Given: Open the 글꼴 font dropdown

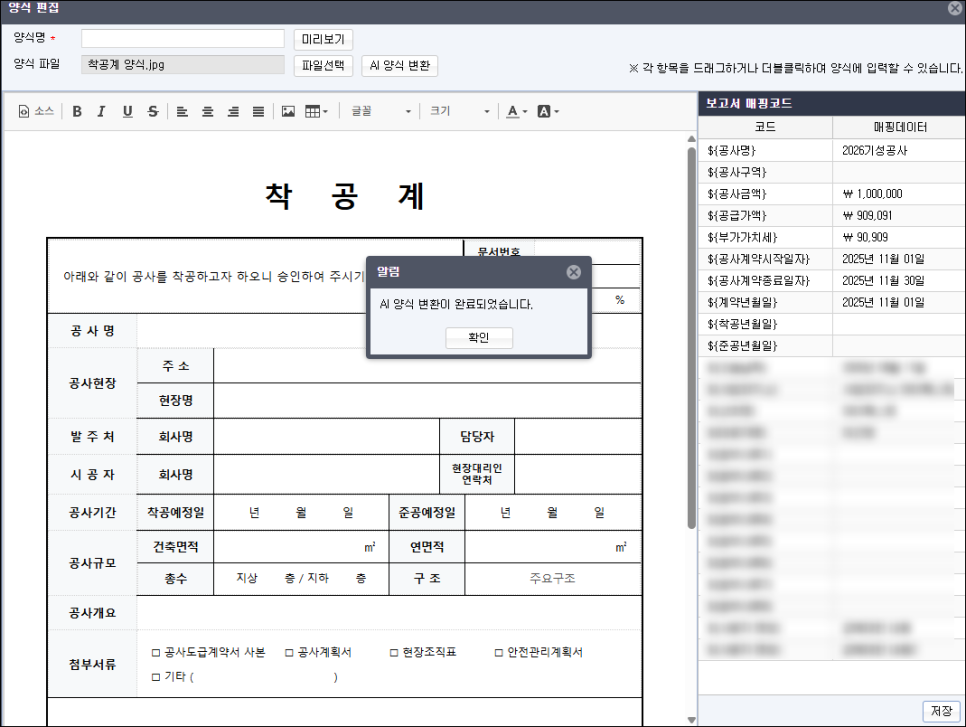Looking at the screenshot, I should tap(380, 112).
